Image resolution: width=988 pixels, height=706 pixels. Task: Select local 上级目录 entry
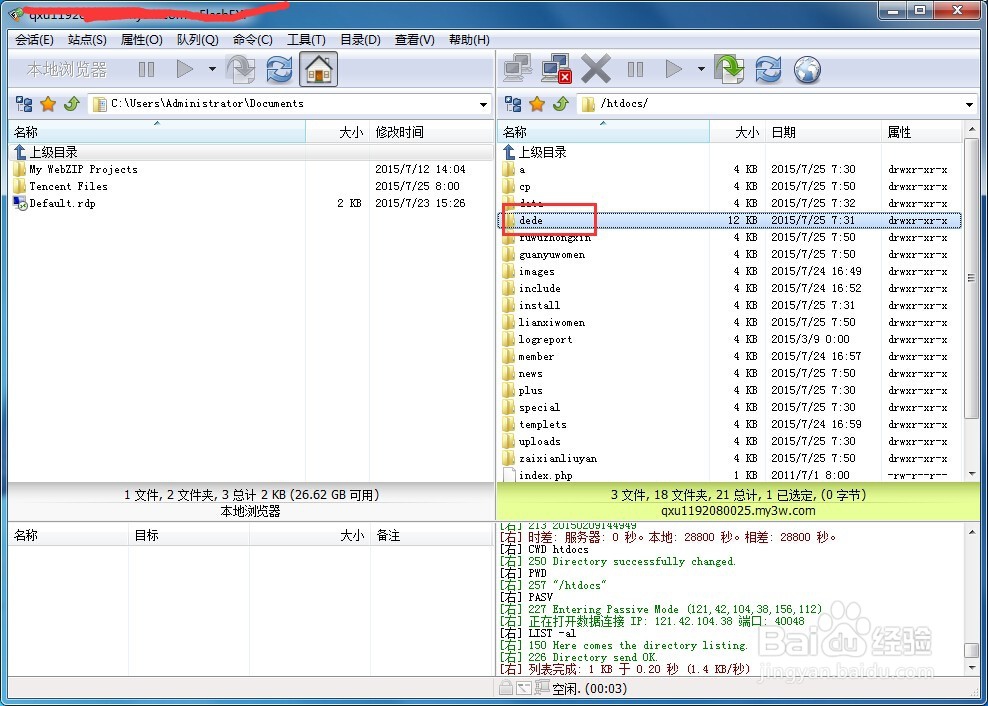(251, 152)
